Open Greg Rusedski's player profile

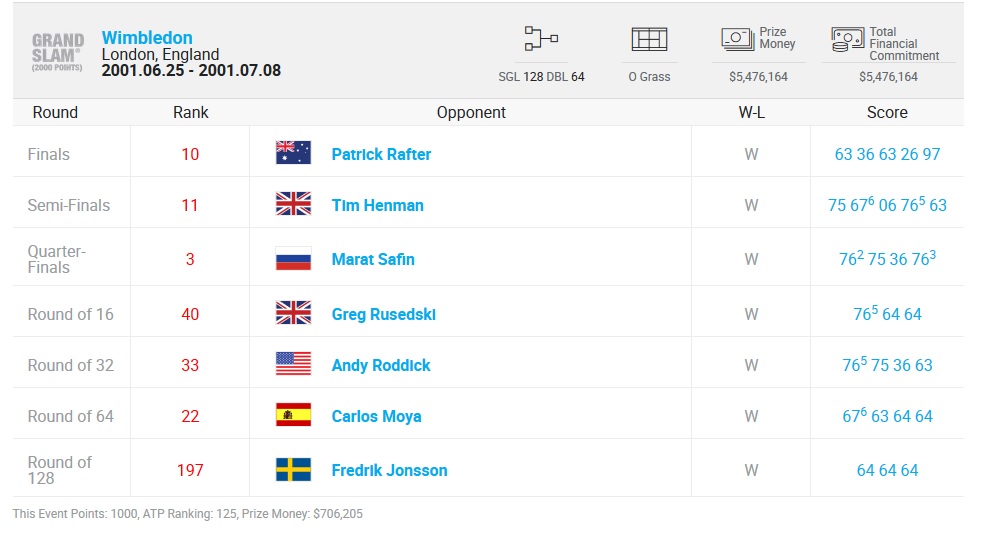[x=384, y=314]
